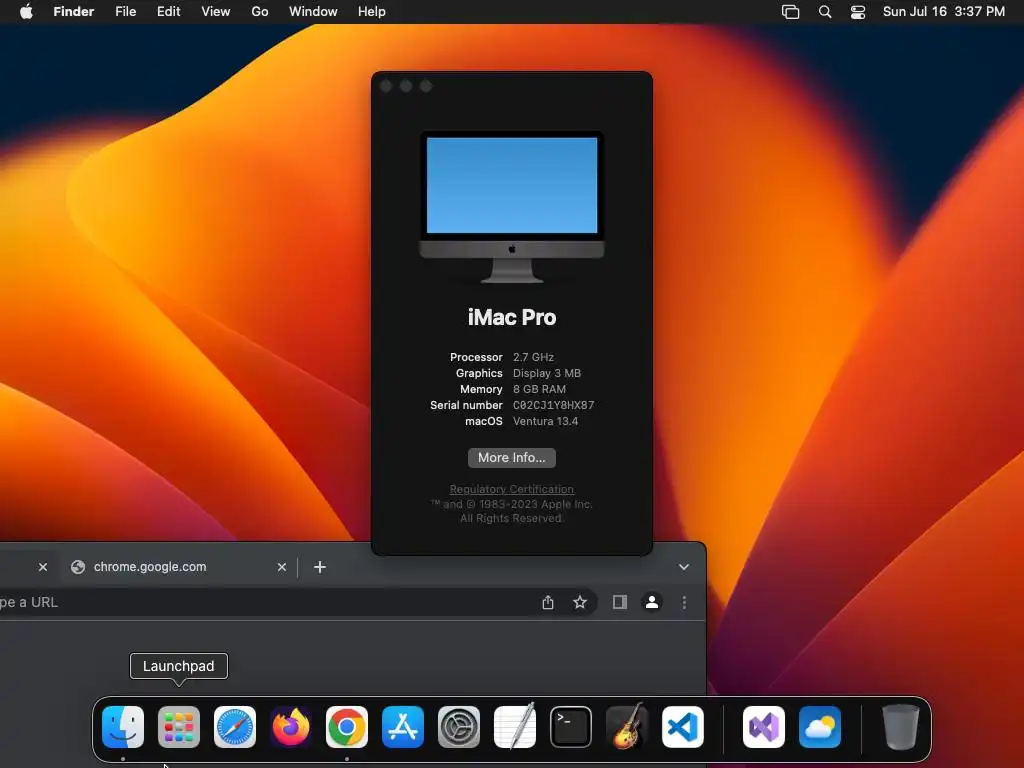Screen dimensions: 1024x768
Task: Launch Terminal from the Dock
Action: click(x=571, y=727)
